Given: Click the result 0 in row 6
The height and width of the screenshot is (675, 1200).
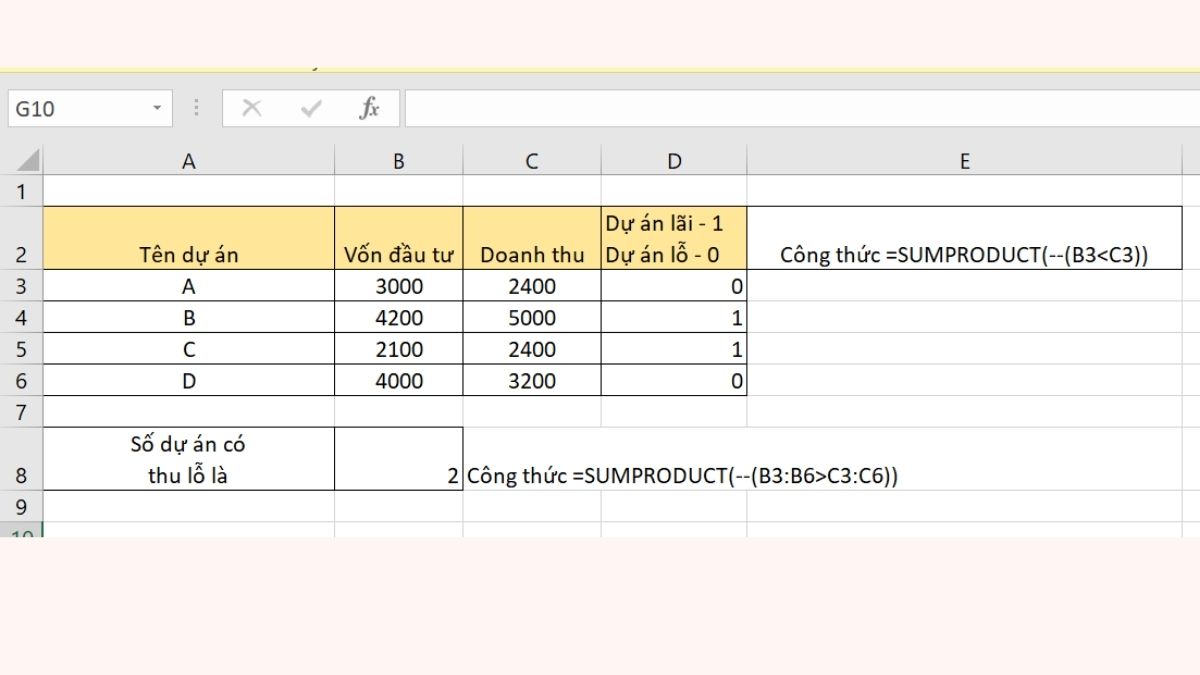Looking at the screenshot, I should coord(674,380).
